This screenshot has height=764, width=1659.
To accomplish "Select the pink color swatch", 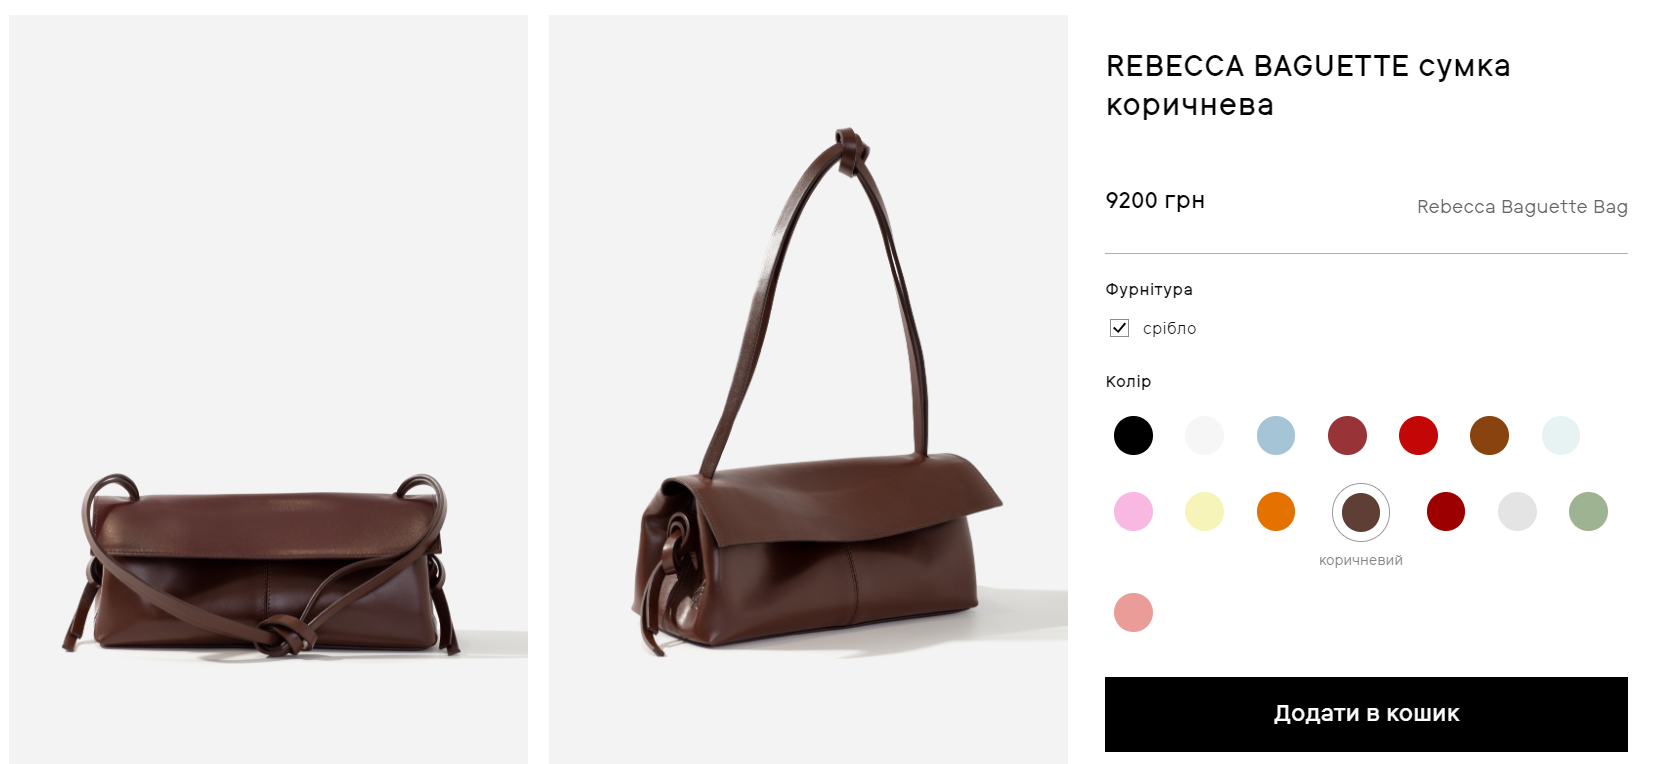I will 1133,511.
